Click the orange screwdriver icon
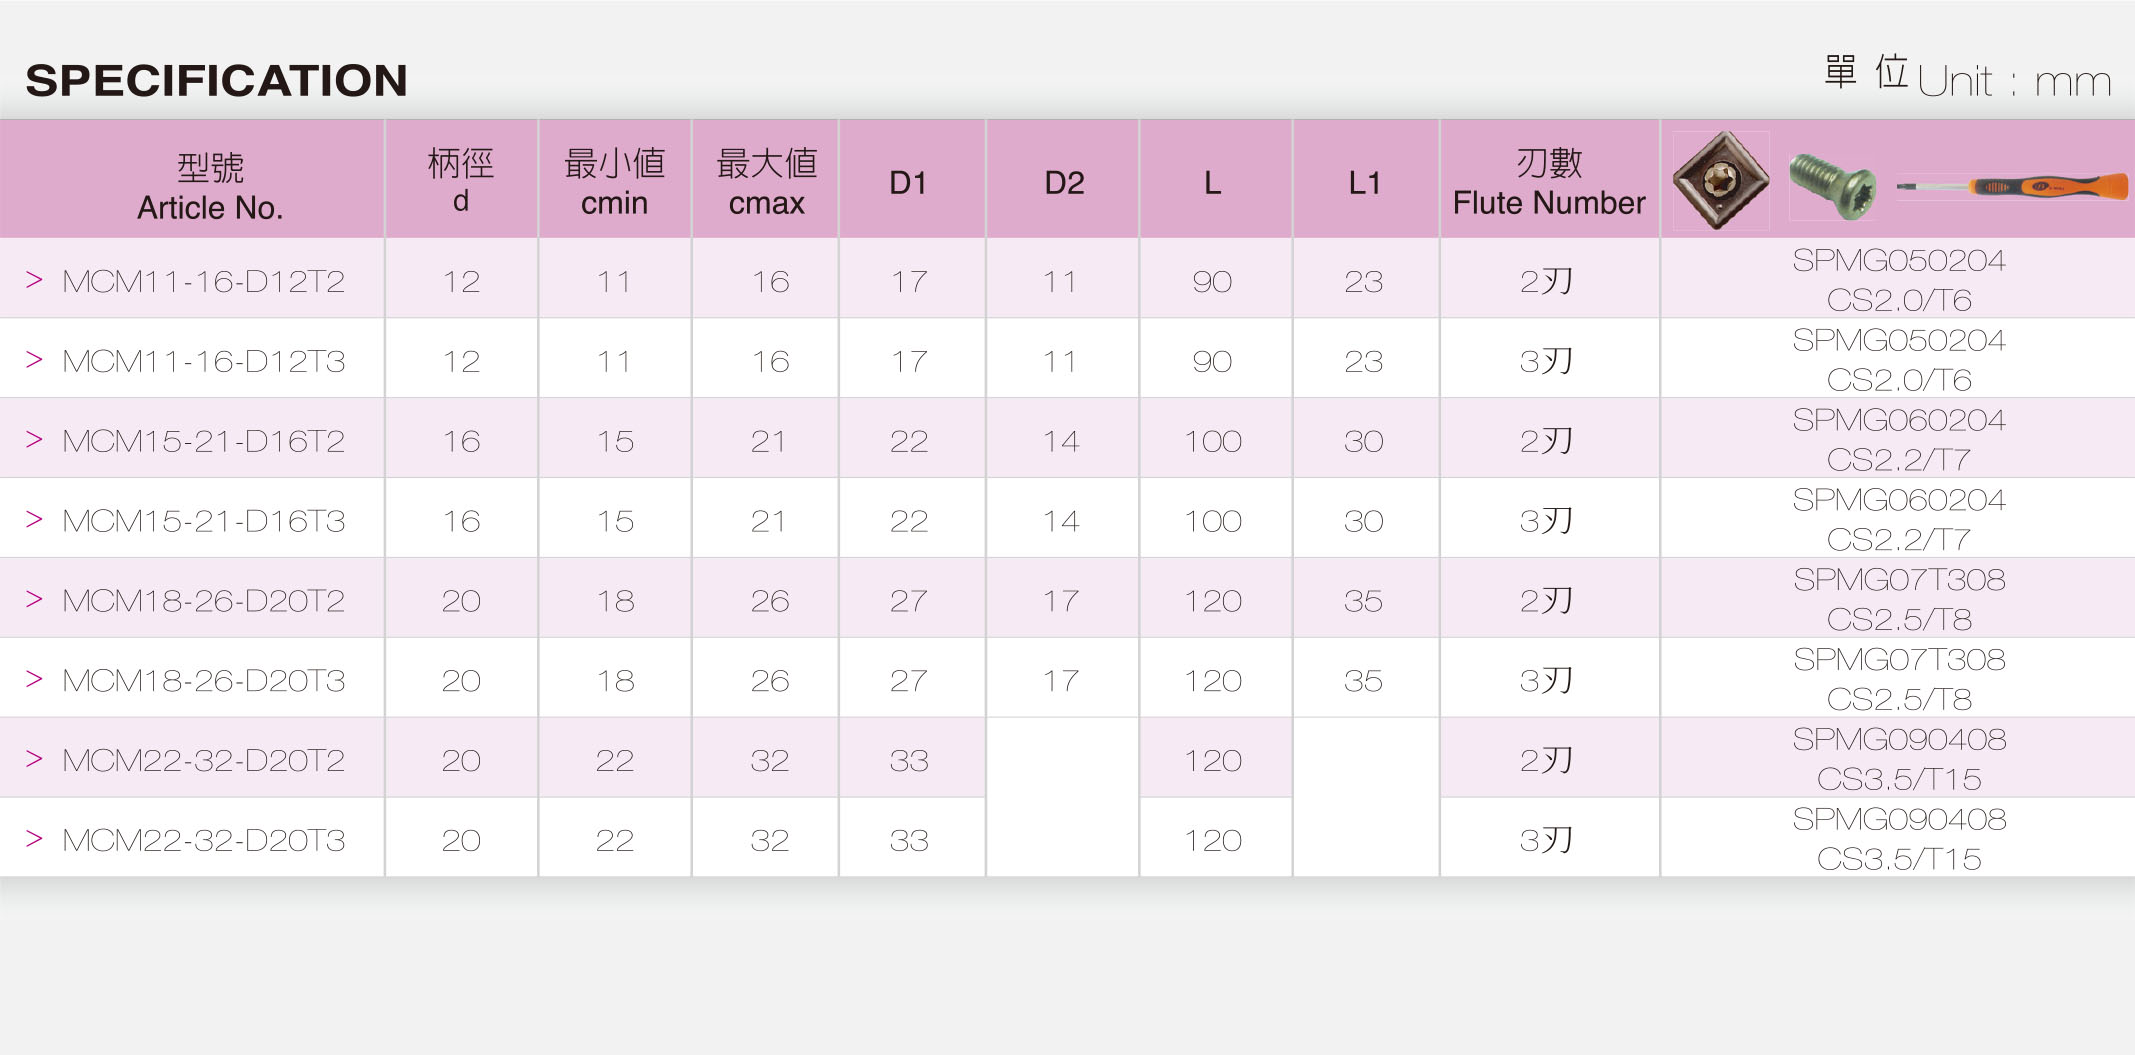This screenshot has height=1055, width=2135. point(2012,186)
